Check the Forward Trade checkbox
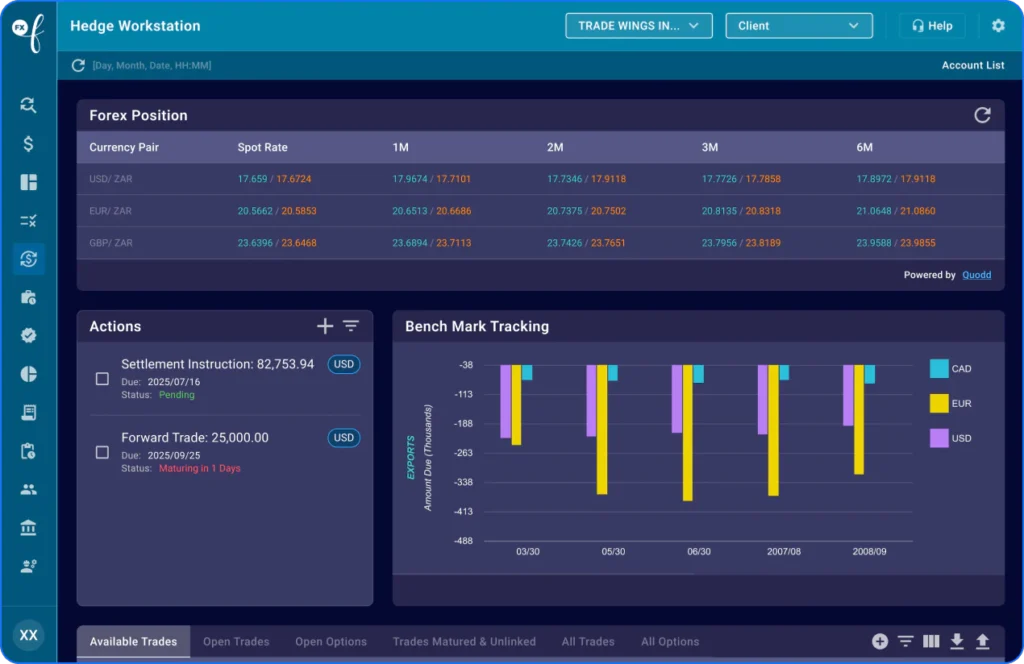The width and height of the screenshot is (1024, 664). [x=102, y=452]
